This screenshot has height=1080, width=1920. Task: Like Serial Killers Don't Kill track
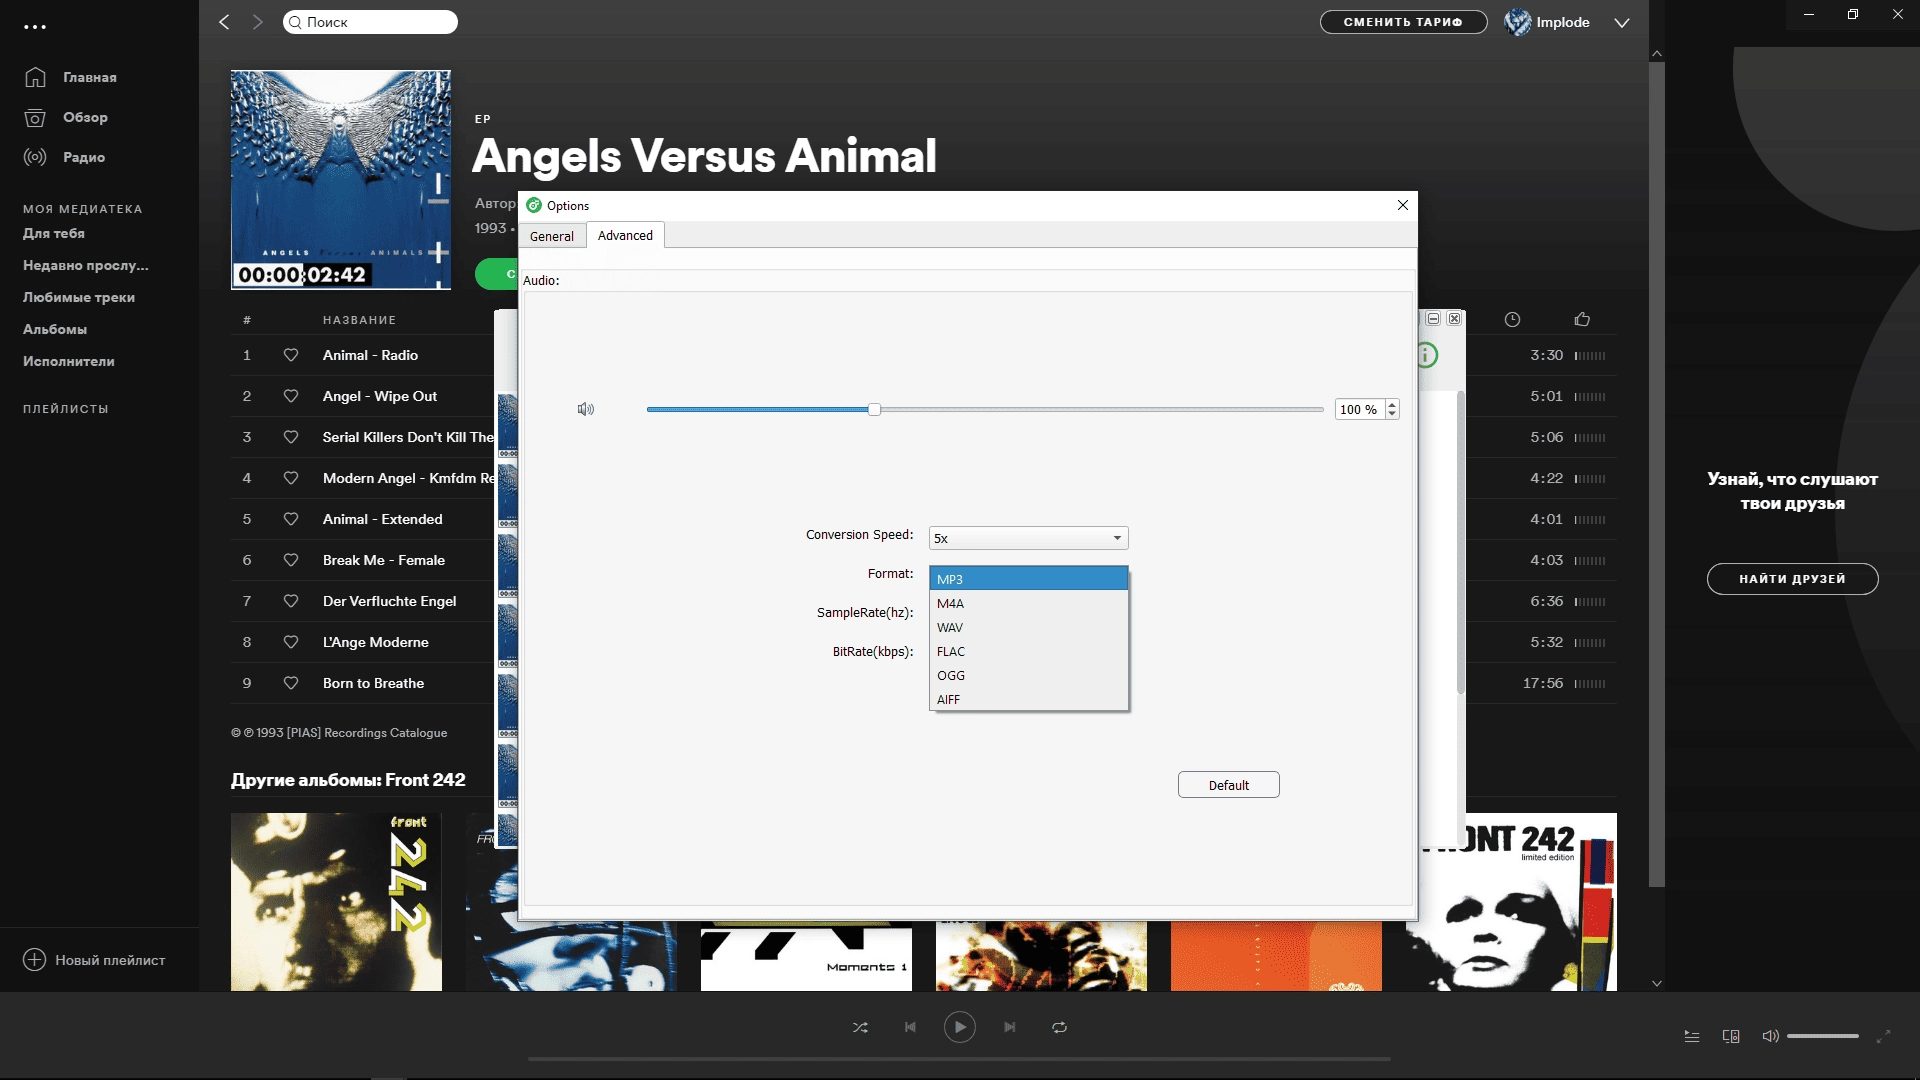pos(291,437)
